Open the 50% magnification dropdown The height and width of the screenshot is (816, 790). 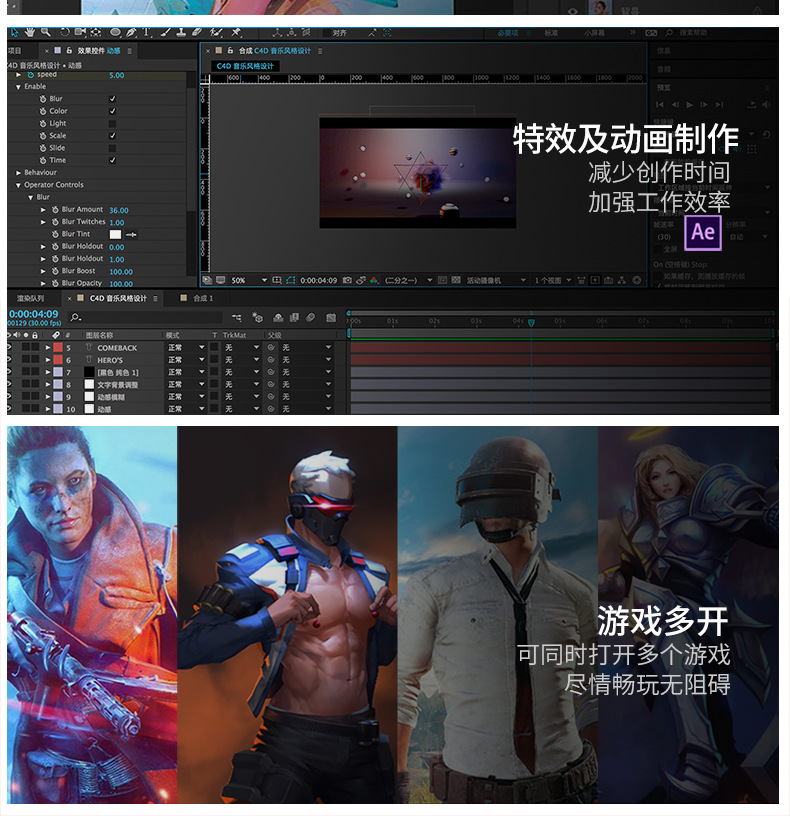pyautogui.click(x=249, y=280)
